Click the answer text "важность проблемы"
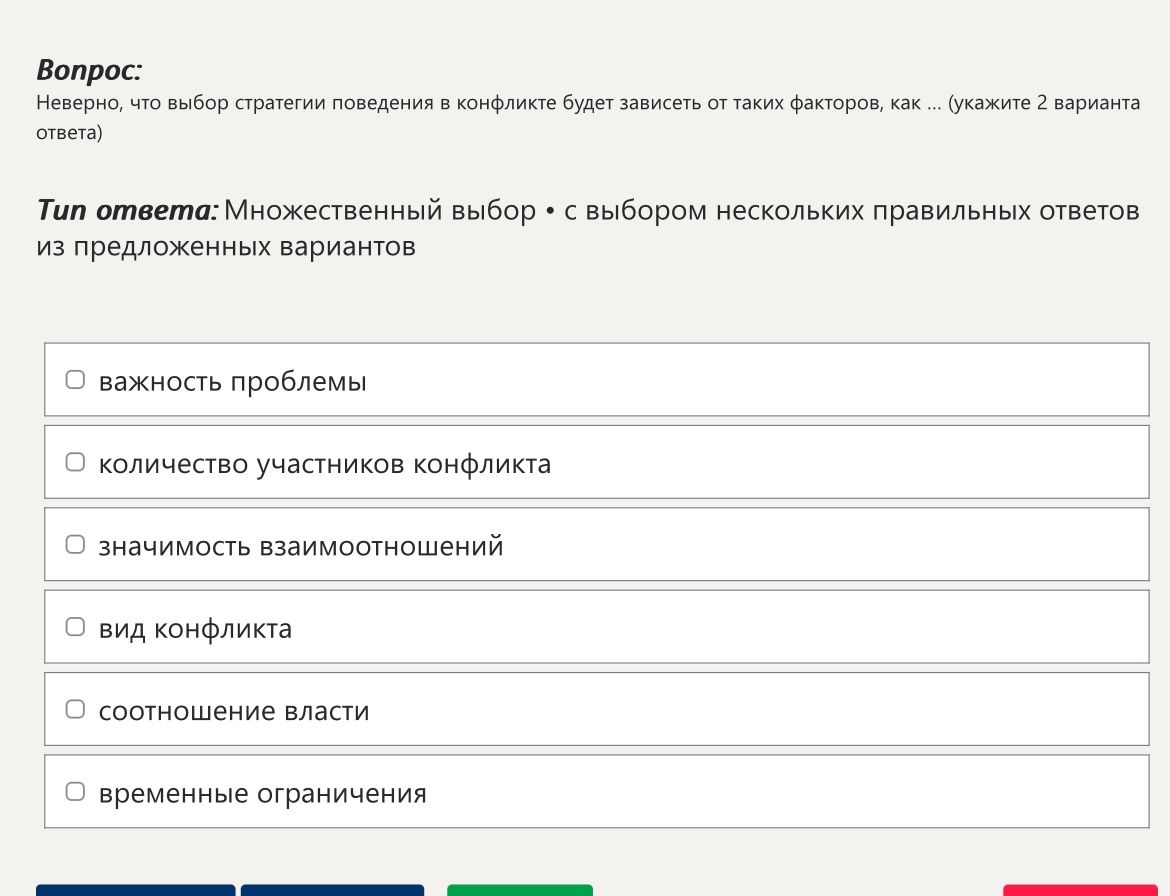 point(233,381)
